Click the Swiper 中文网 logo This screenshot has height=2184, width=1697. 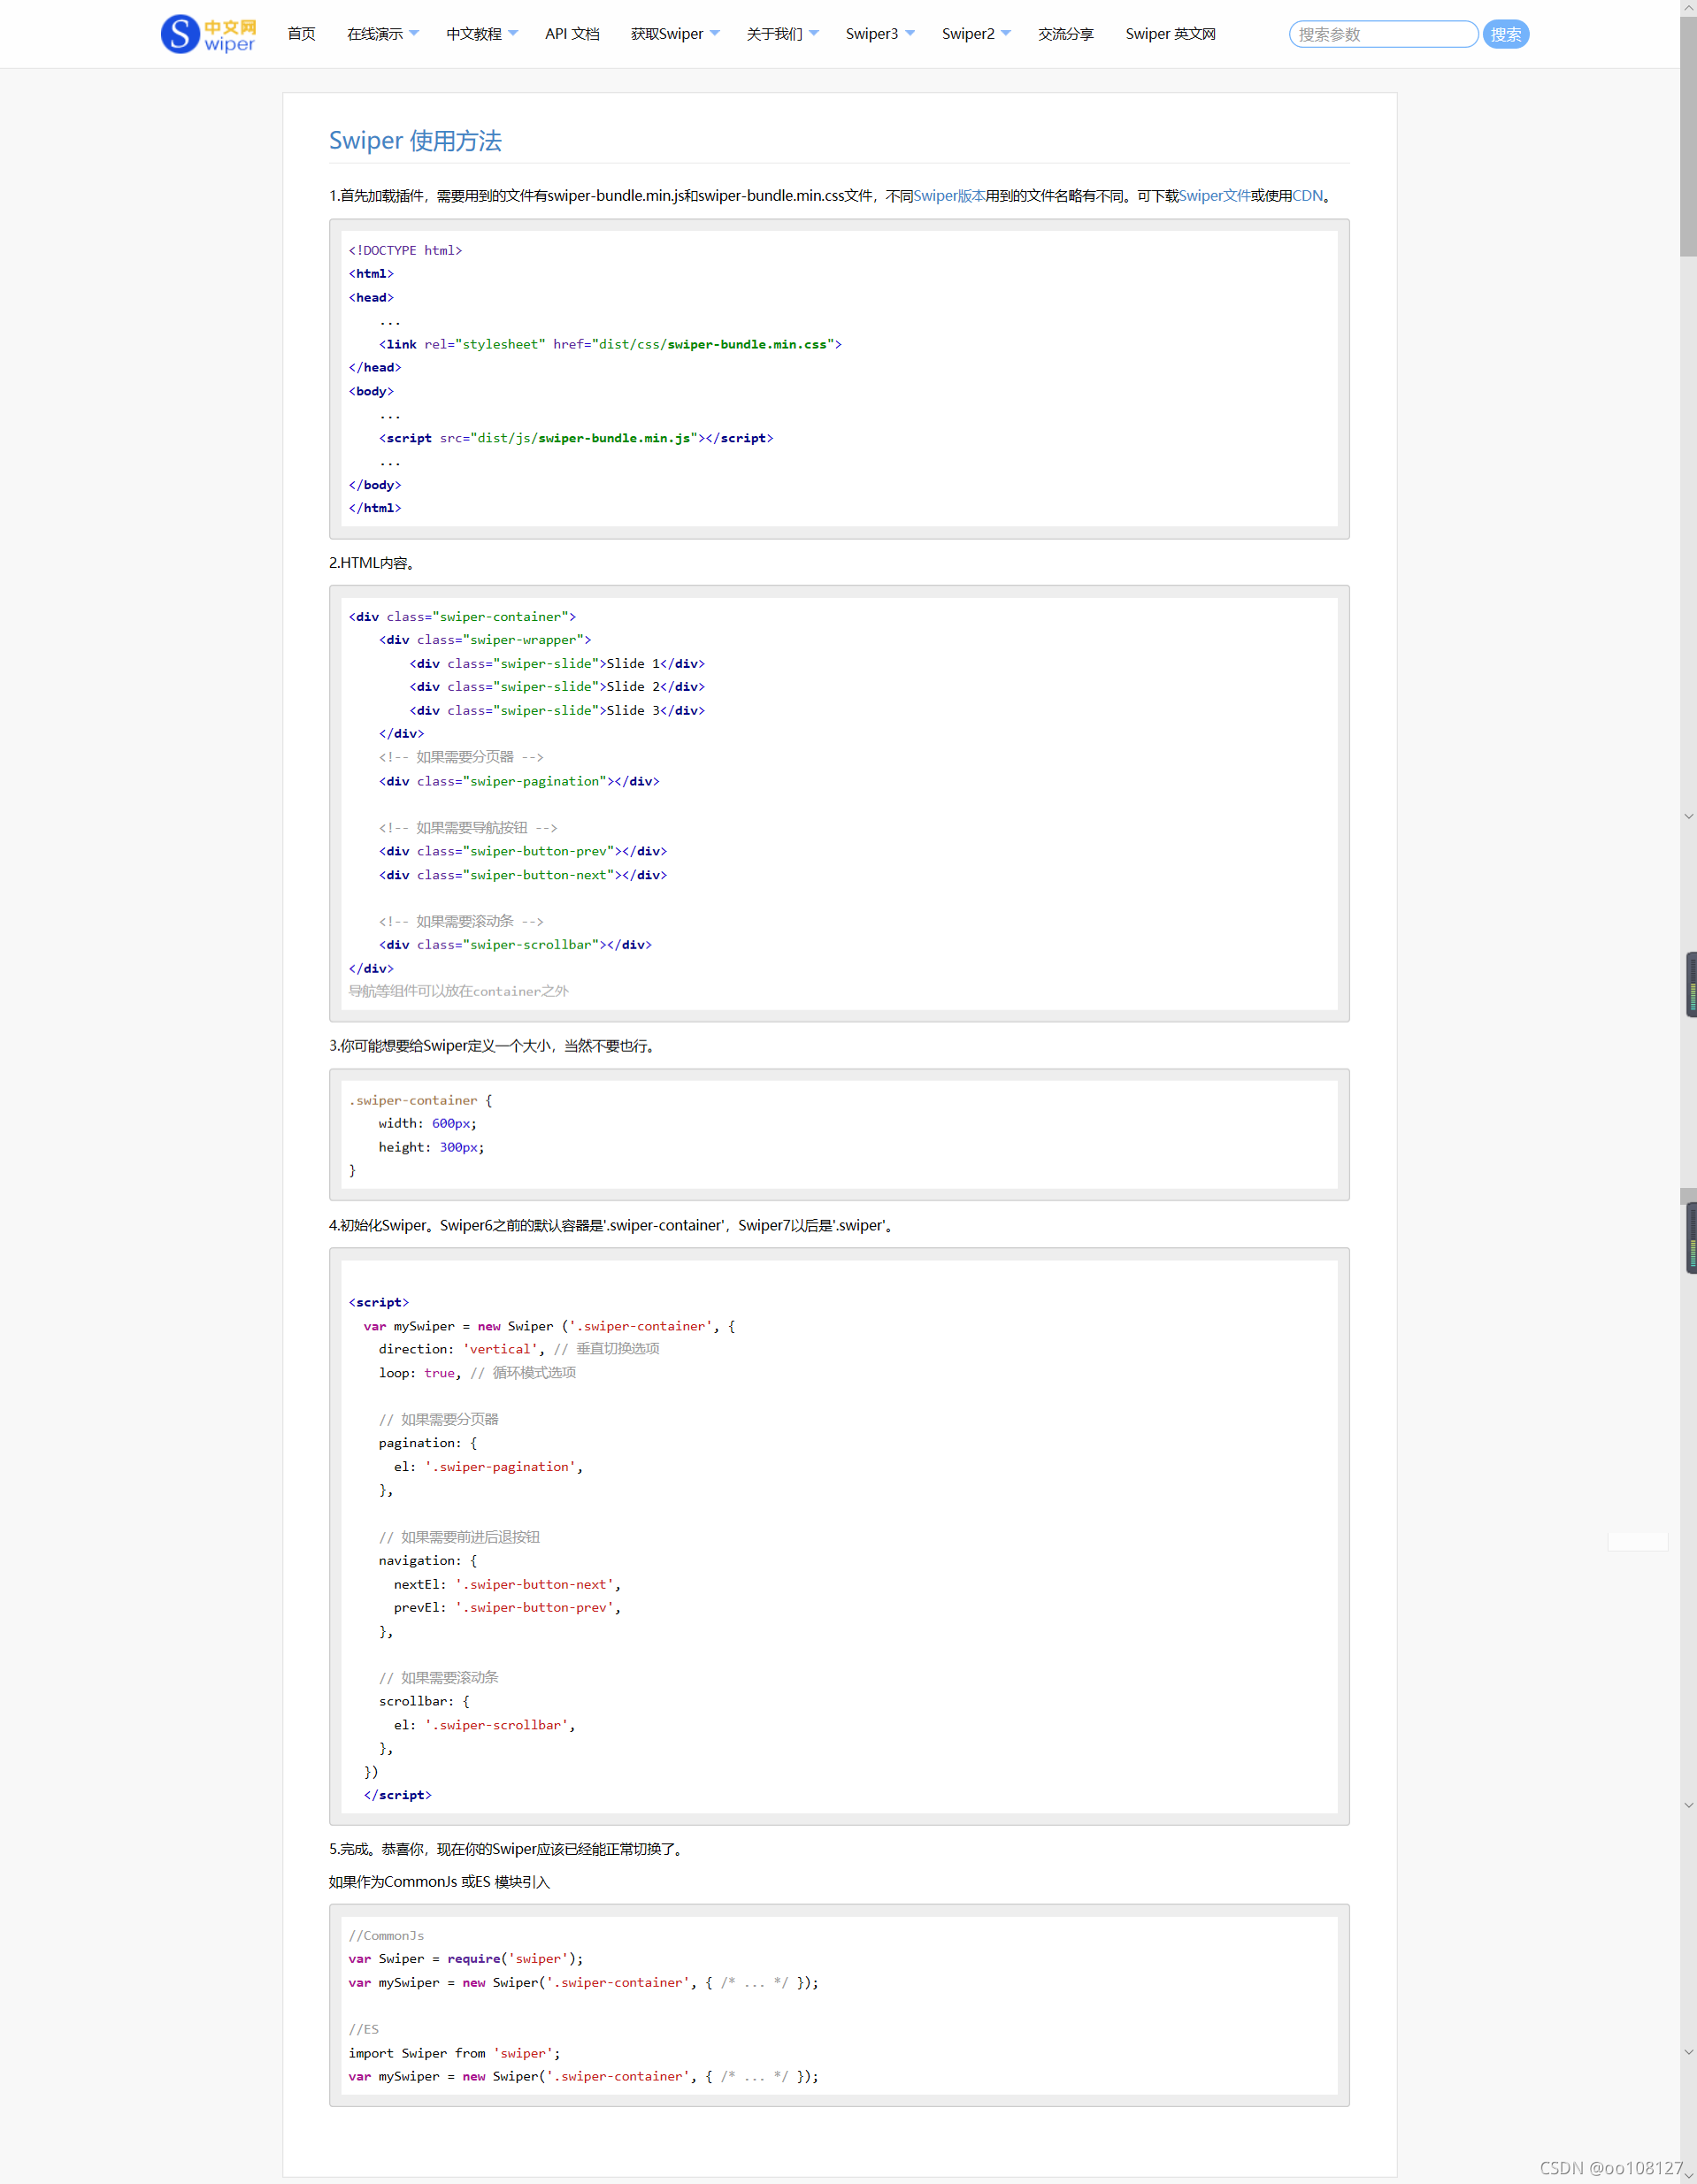click(x=208, y=34)
